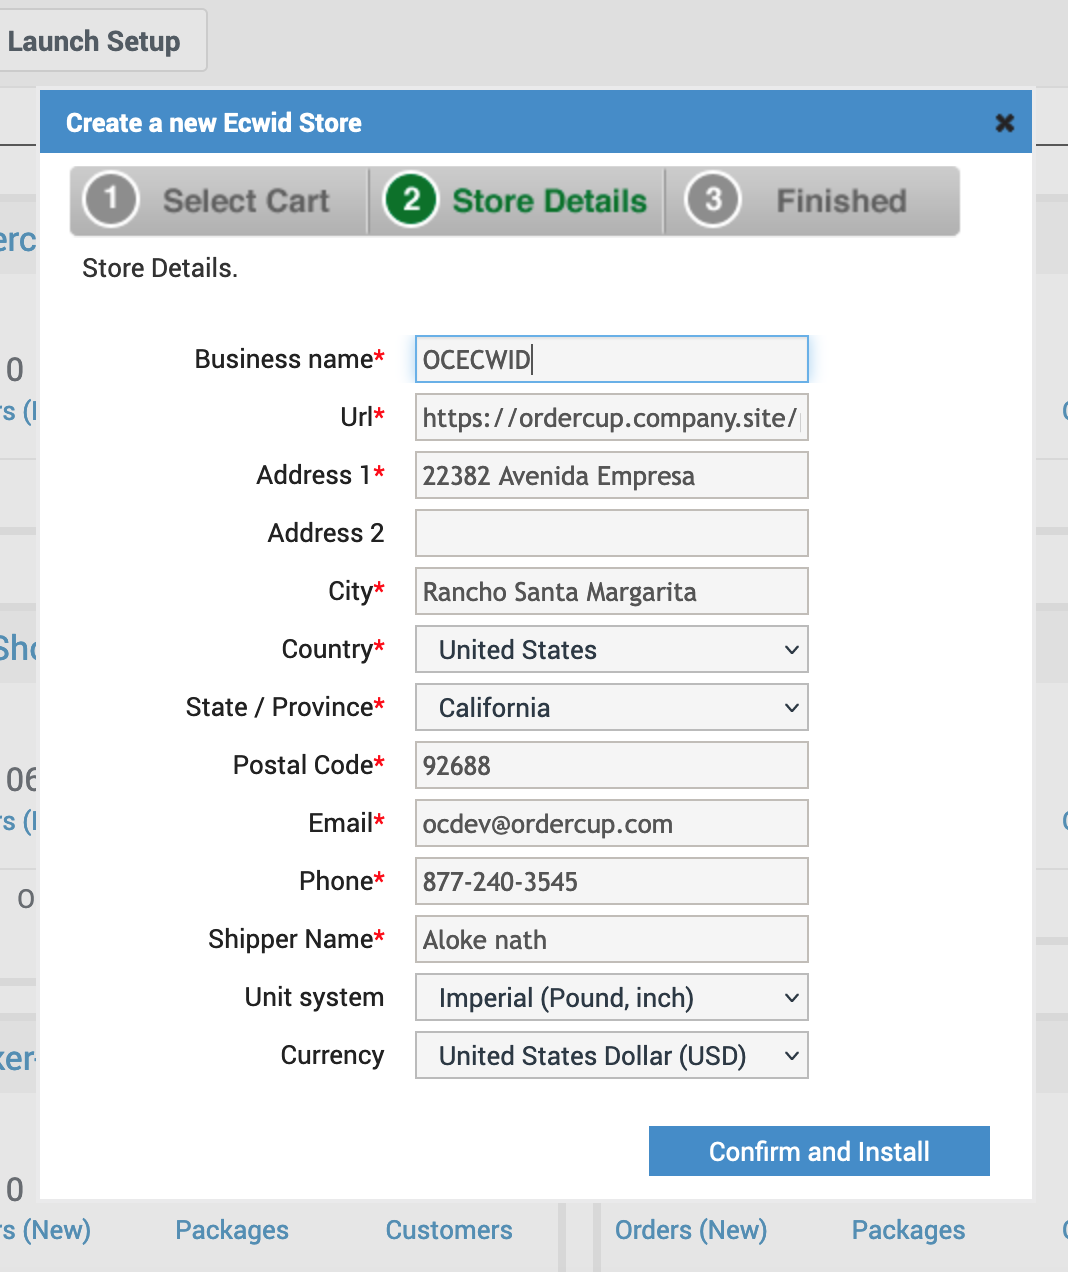1068x1272 pixels.
Task: Click the Email input field
Action: coord(612,824)
